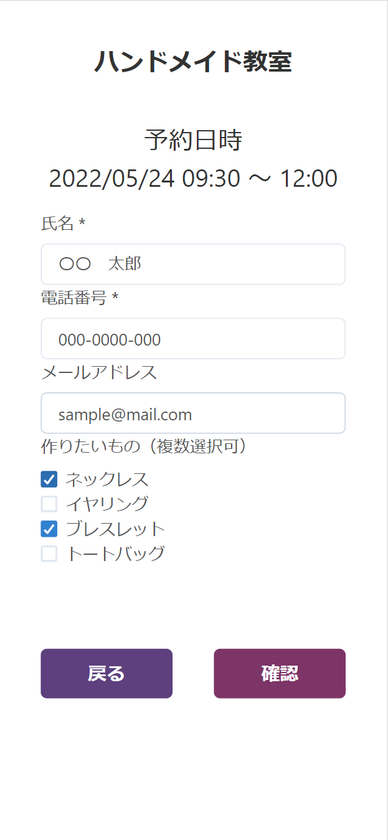Click the 2022/05/24 reservation time text

point(193,179)
